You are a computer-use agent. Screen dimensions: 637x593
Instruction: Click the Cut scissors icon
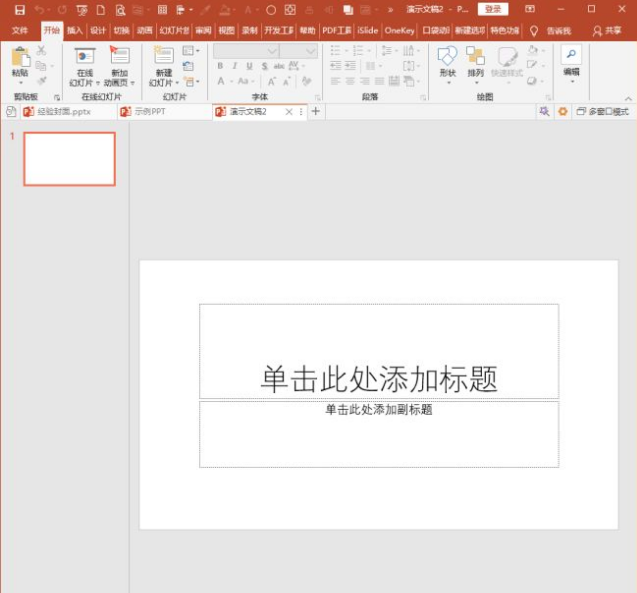tap(42, 51)
